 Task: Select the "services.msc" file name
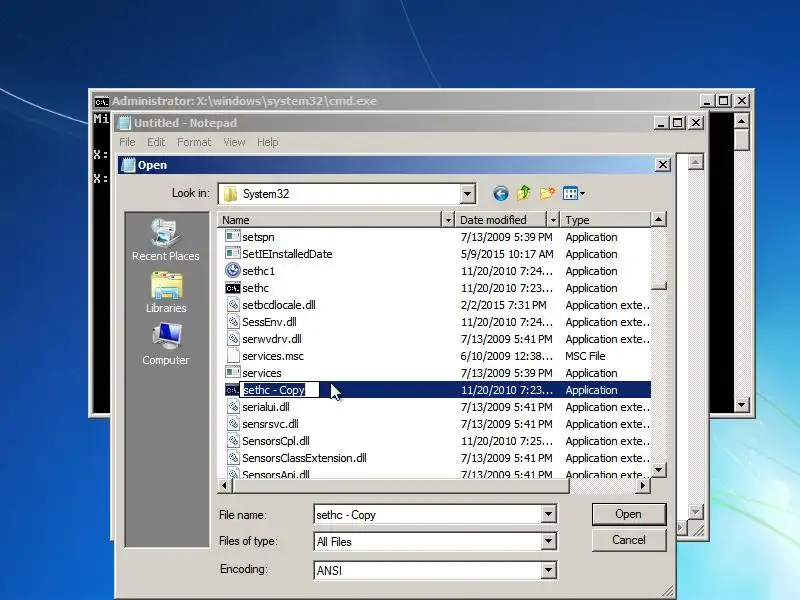(x=272, y=356)
